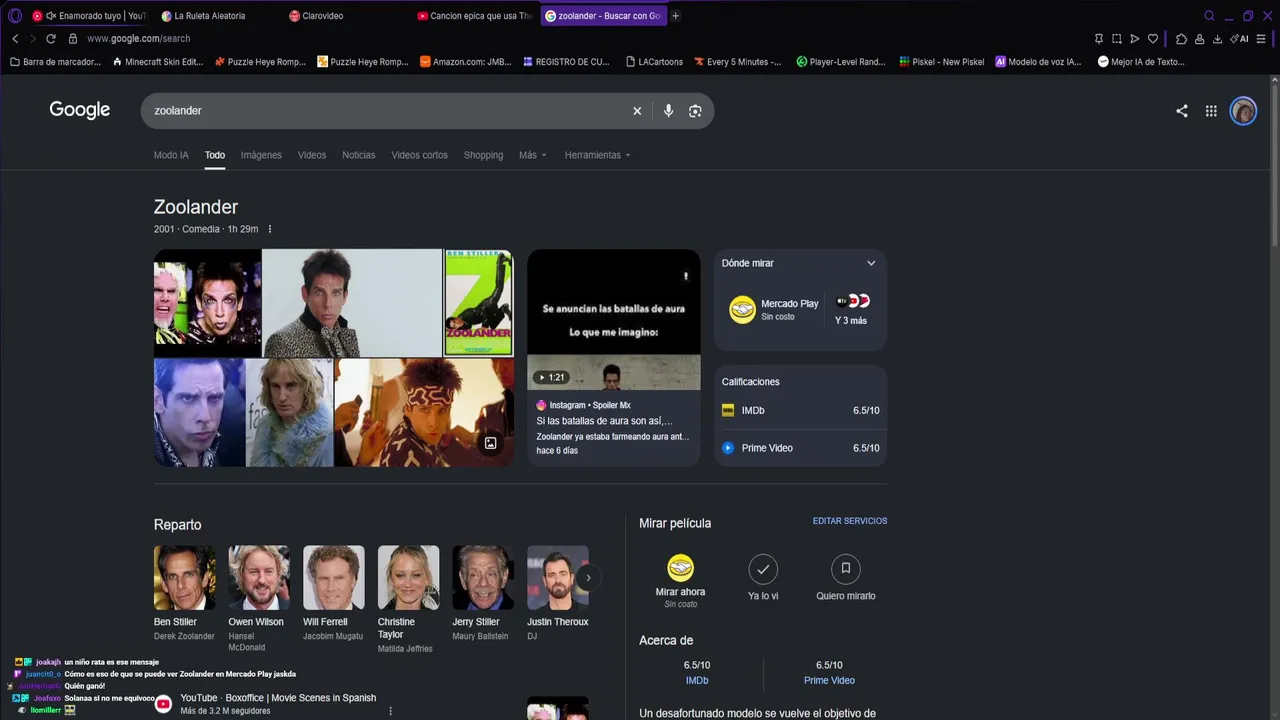This screenshot has width=1280, height=720.
Task: Open tab search magnifier in title bar
Action: coord(1209,16)
